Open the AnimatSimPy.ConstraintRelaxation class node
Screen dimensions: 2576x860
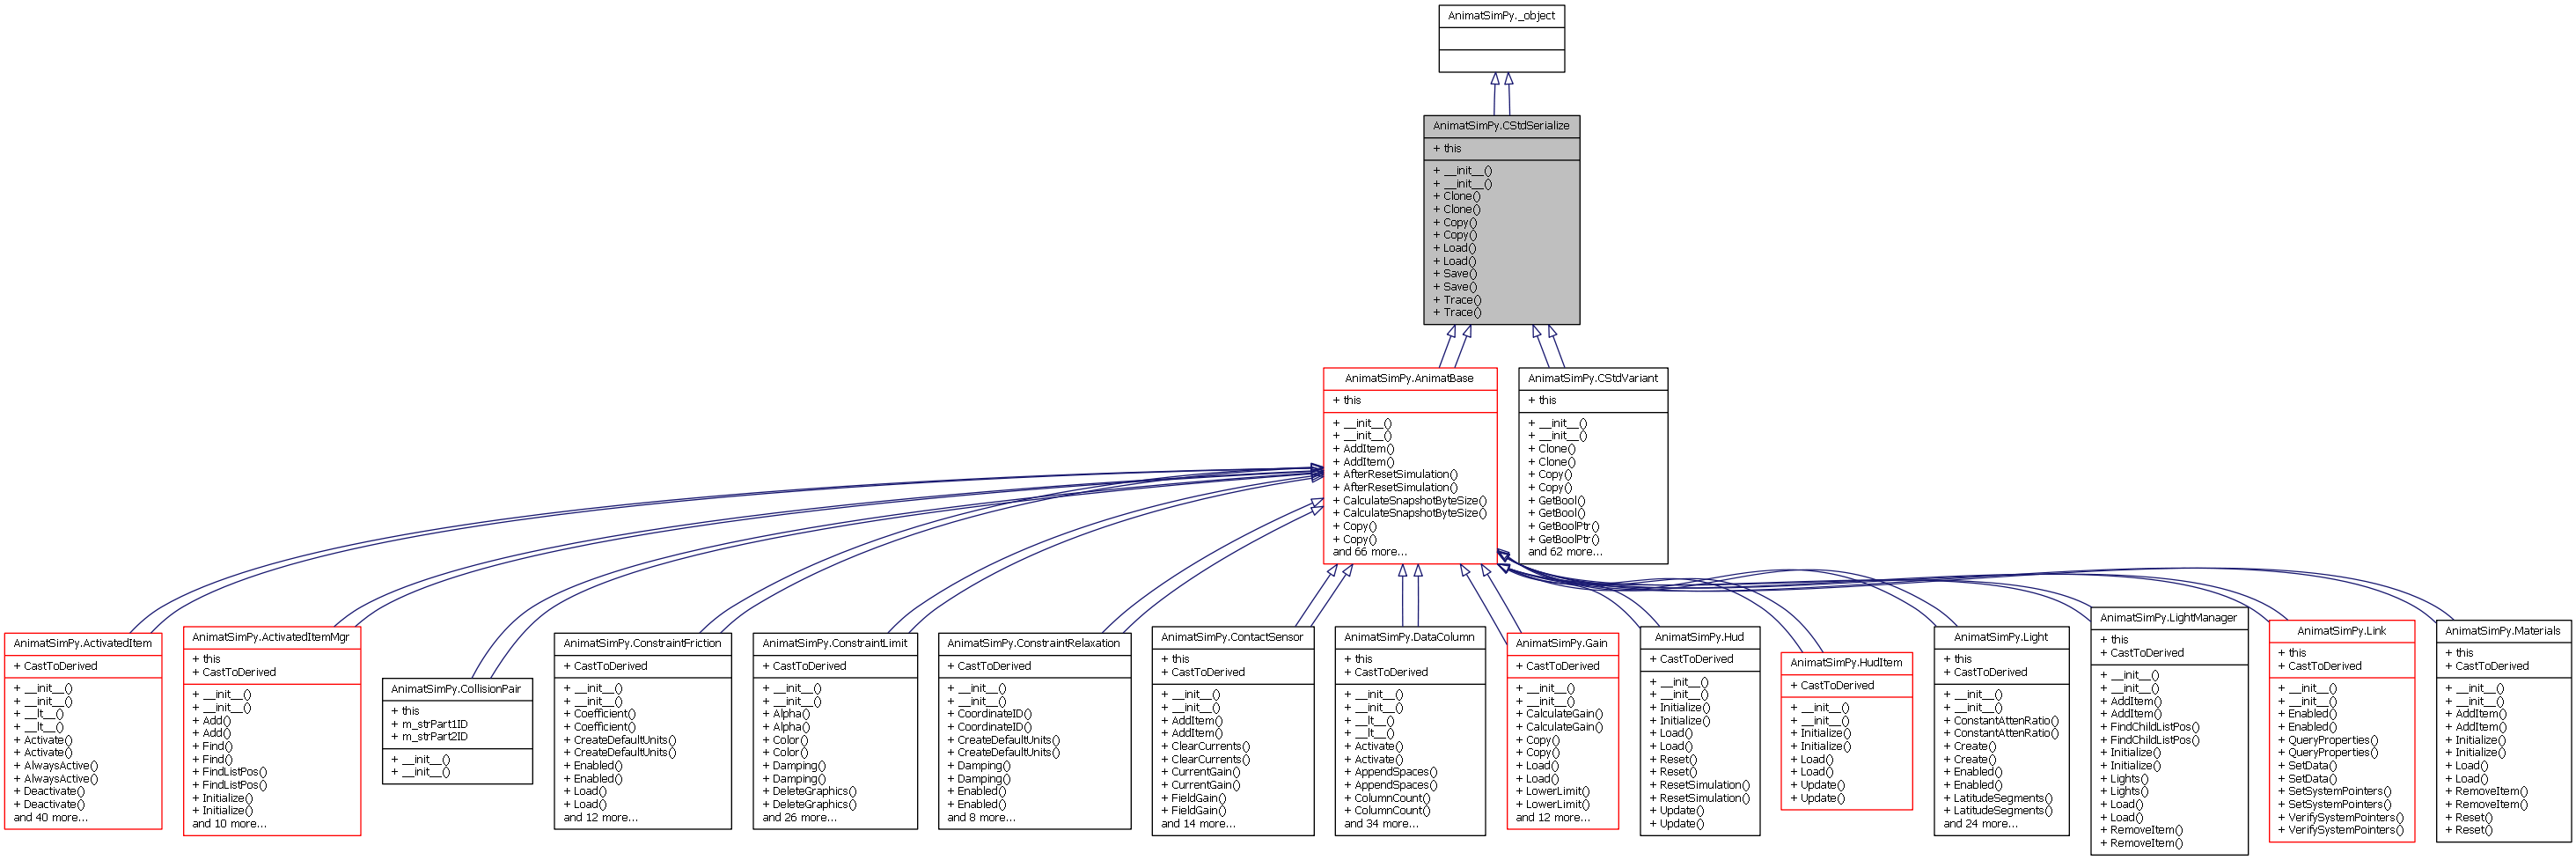pos(1034,731)
